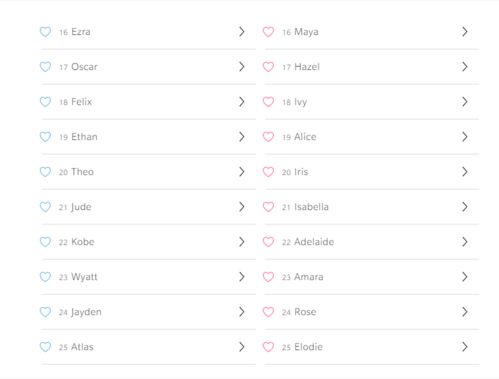Click the chevron arrow in Atlas row
This screenshot has width=499, height=379.
(242, 347)
